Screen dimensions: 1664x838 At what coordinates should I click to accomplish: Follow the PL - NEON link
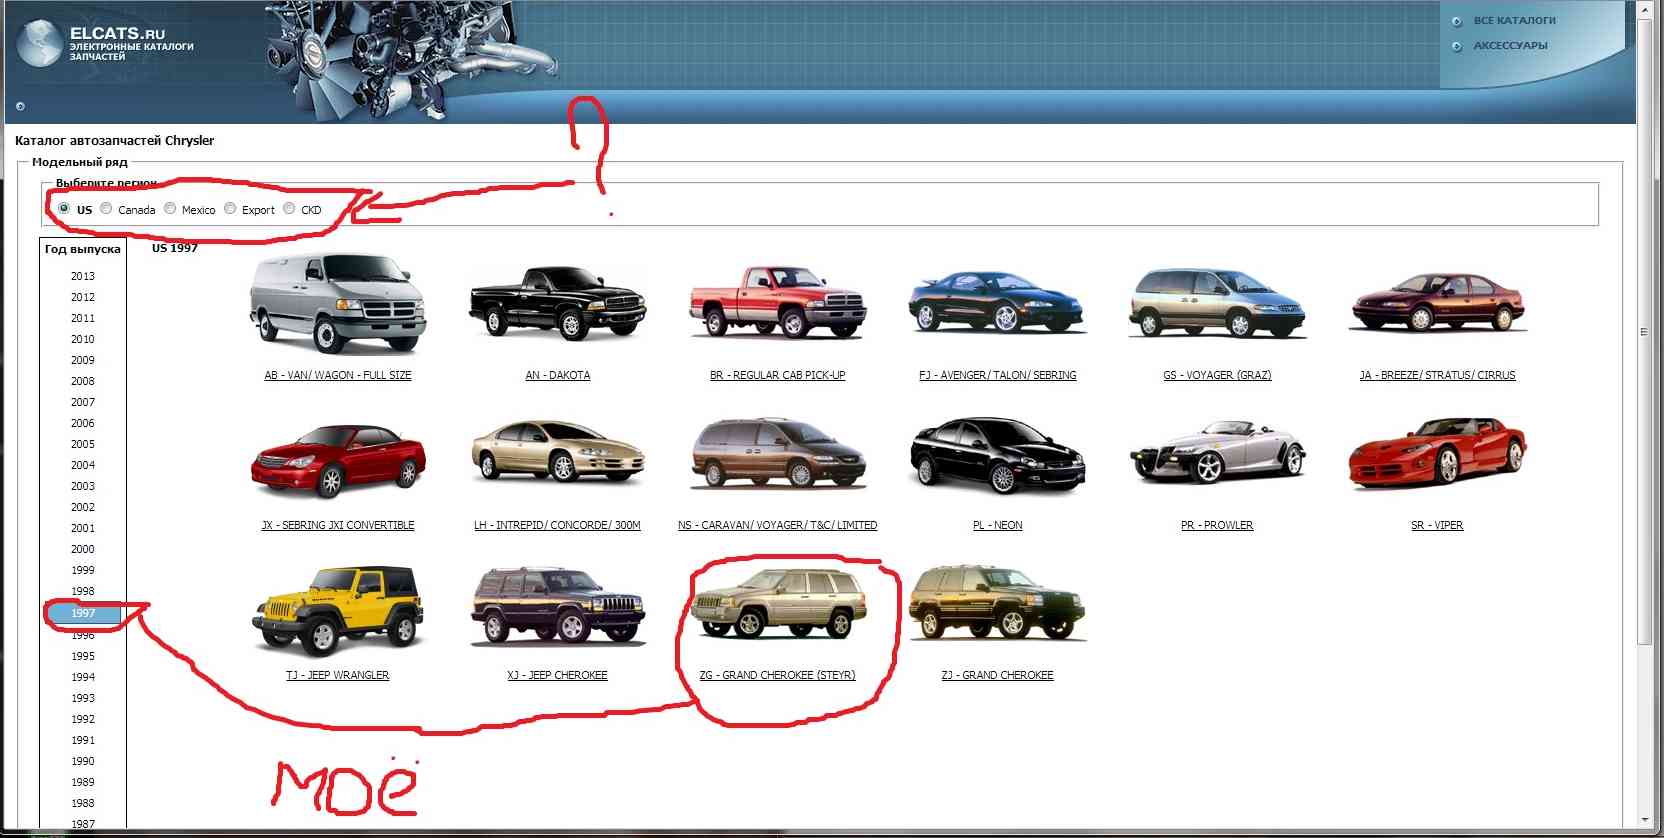[998, 526]
